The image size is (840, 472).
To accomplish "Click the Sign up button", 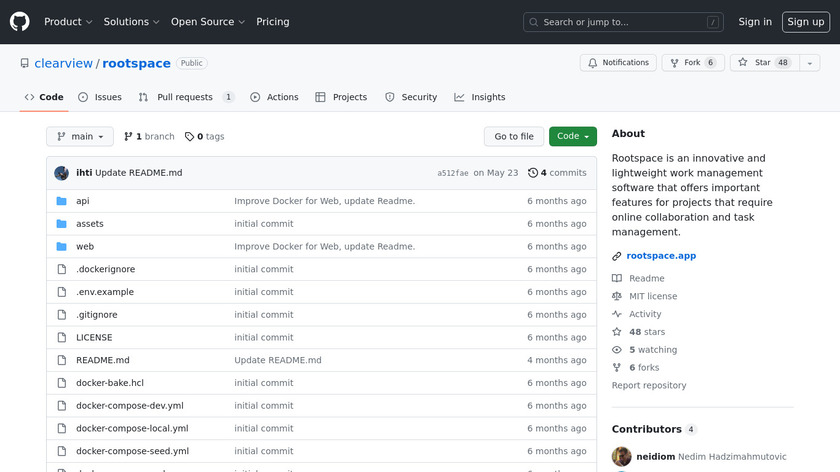I will [804, 22].
